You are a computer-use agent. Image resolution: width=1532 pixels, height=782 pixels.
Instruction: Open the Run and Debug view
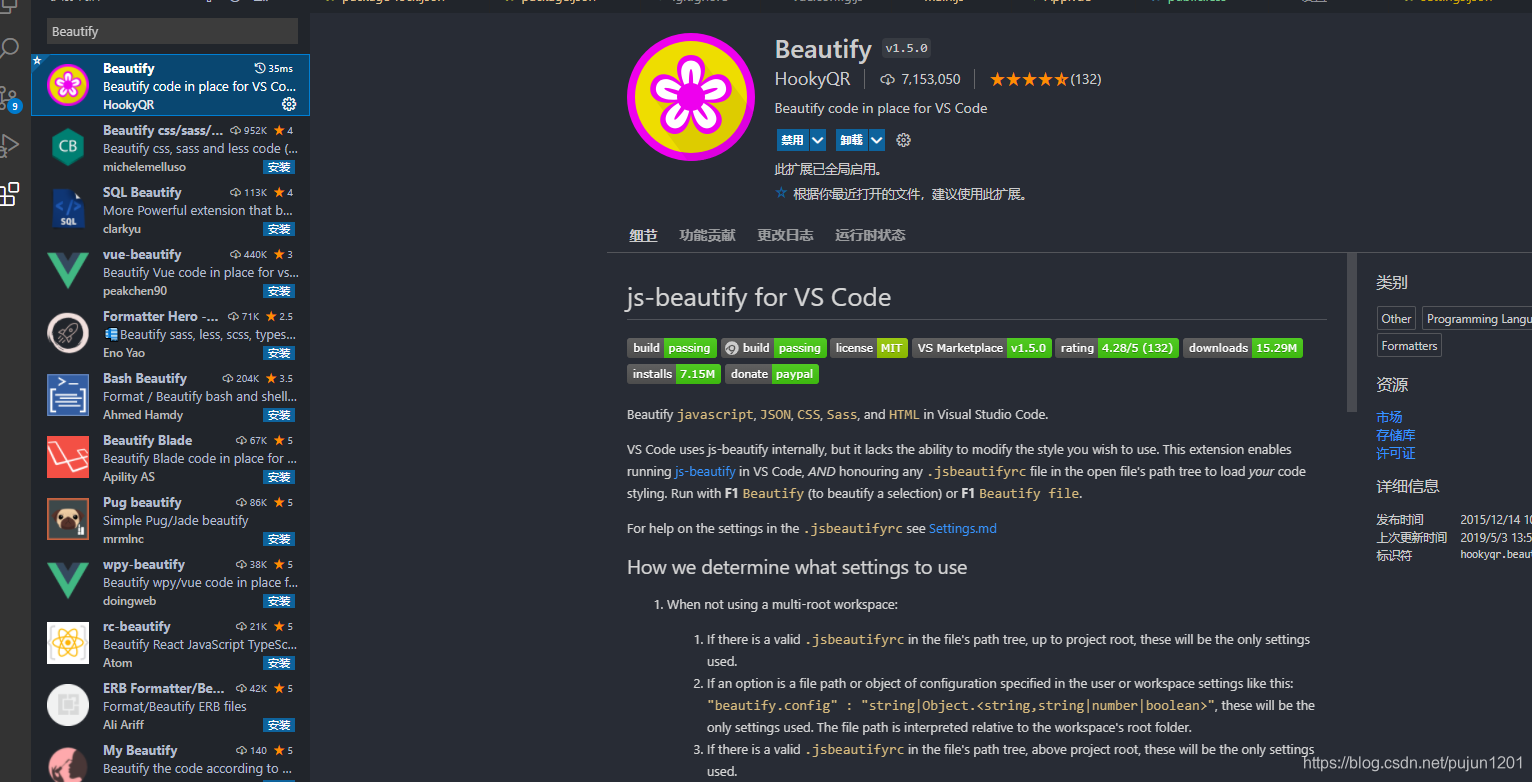pyautogui.click(x=12, y=143)
